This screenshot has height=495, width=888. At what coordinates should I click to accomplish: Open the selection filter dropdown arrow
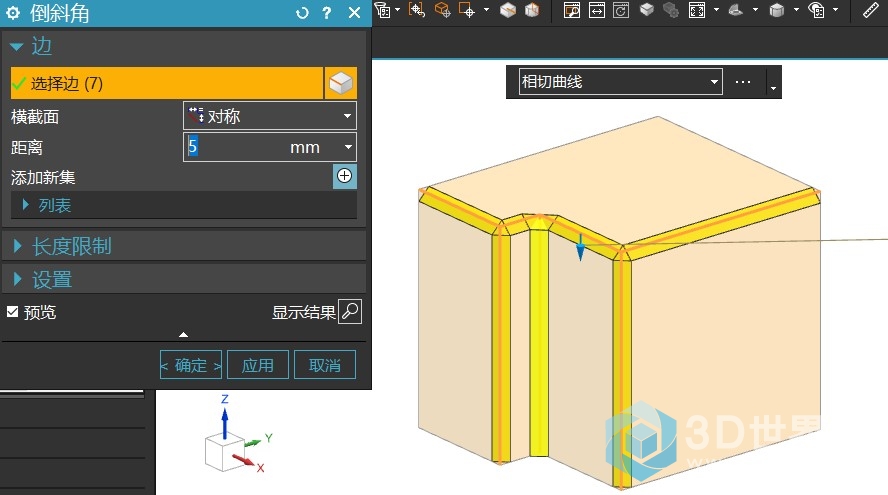(x=397, y=10)
